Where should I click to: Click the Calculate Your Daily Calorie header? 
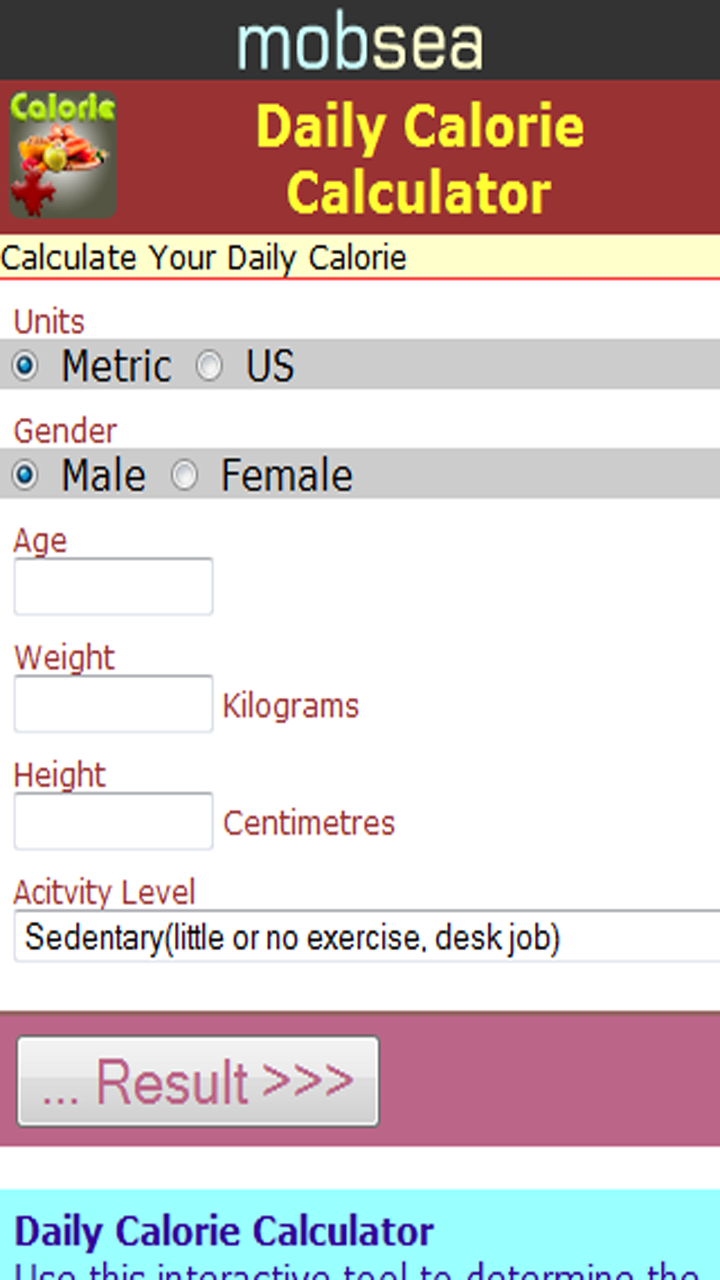(x=203, y=257)
